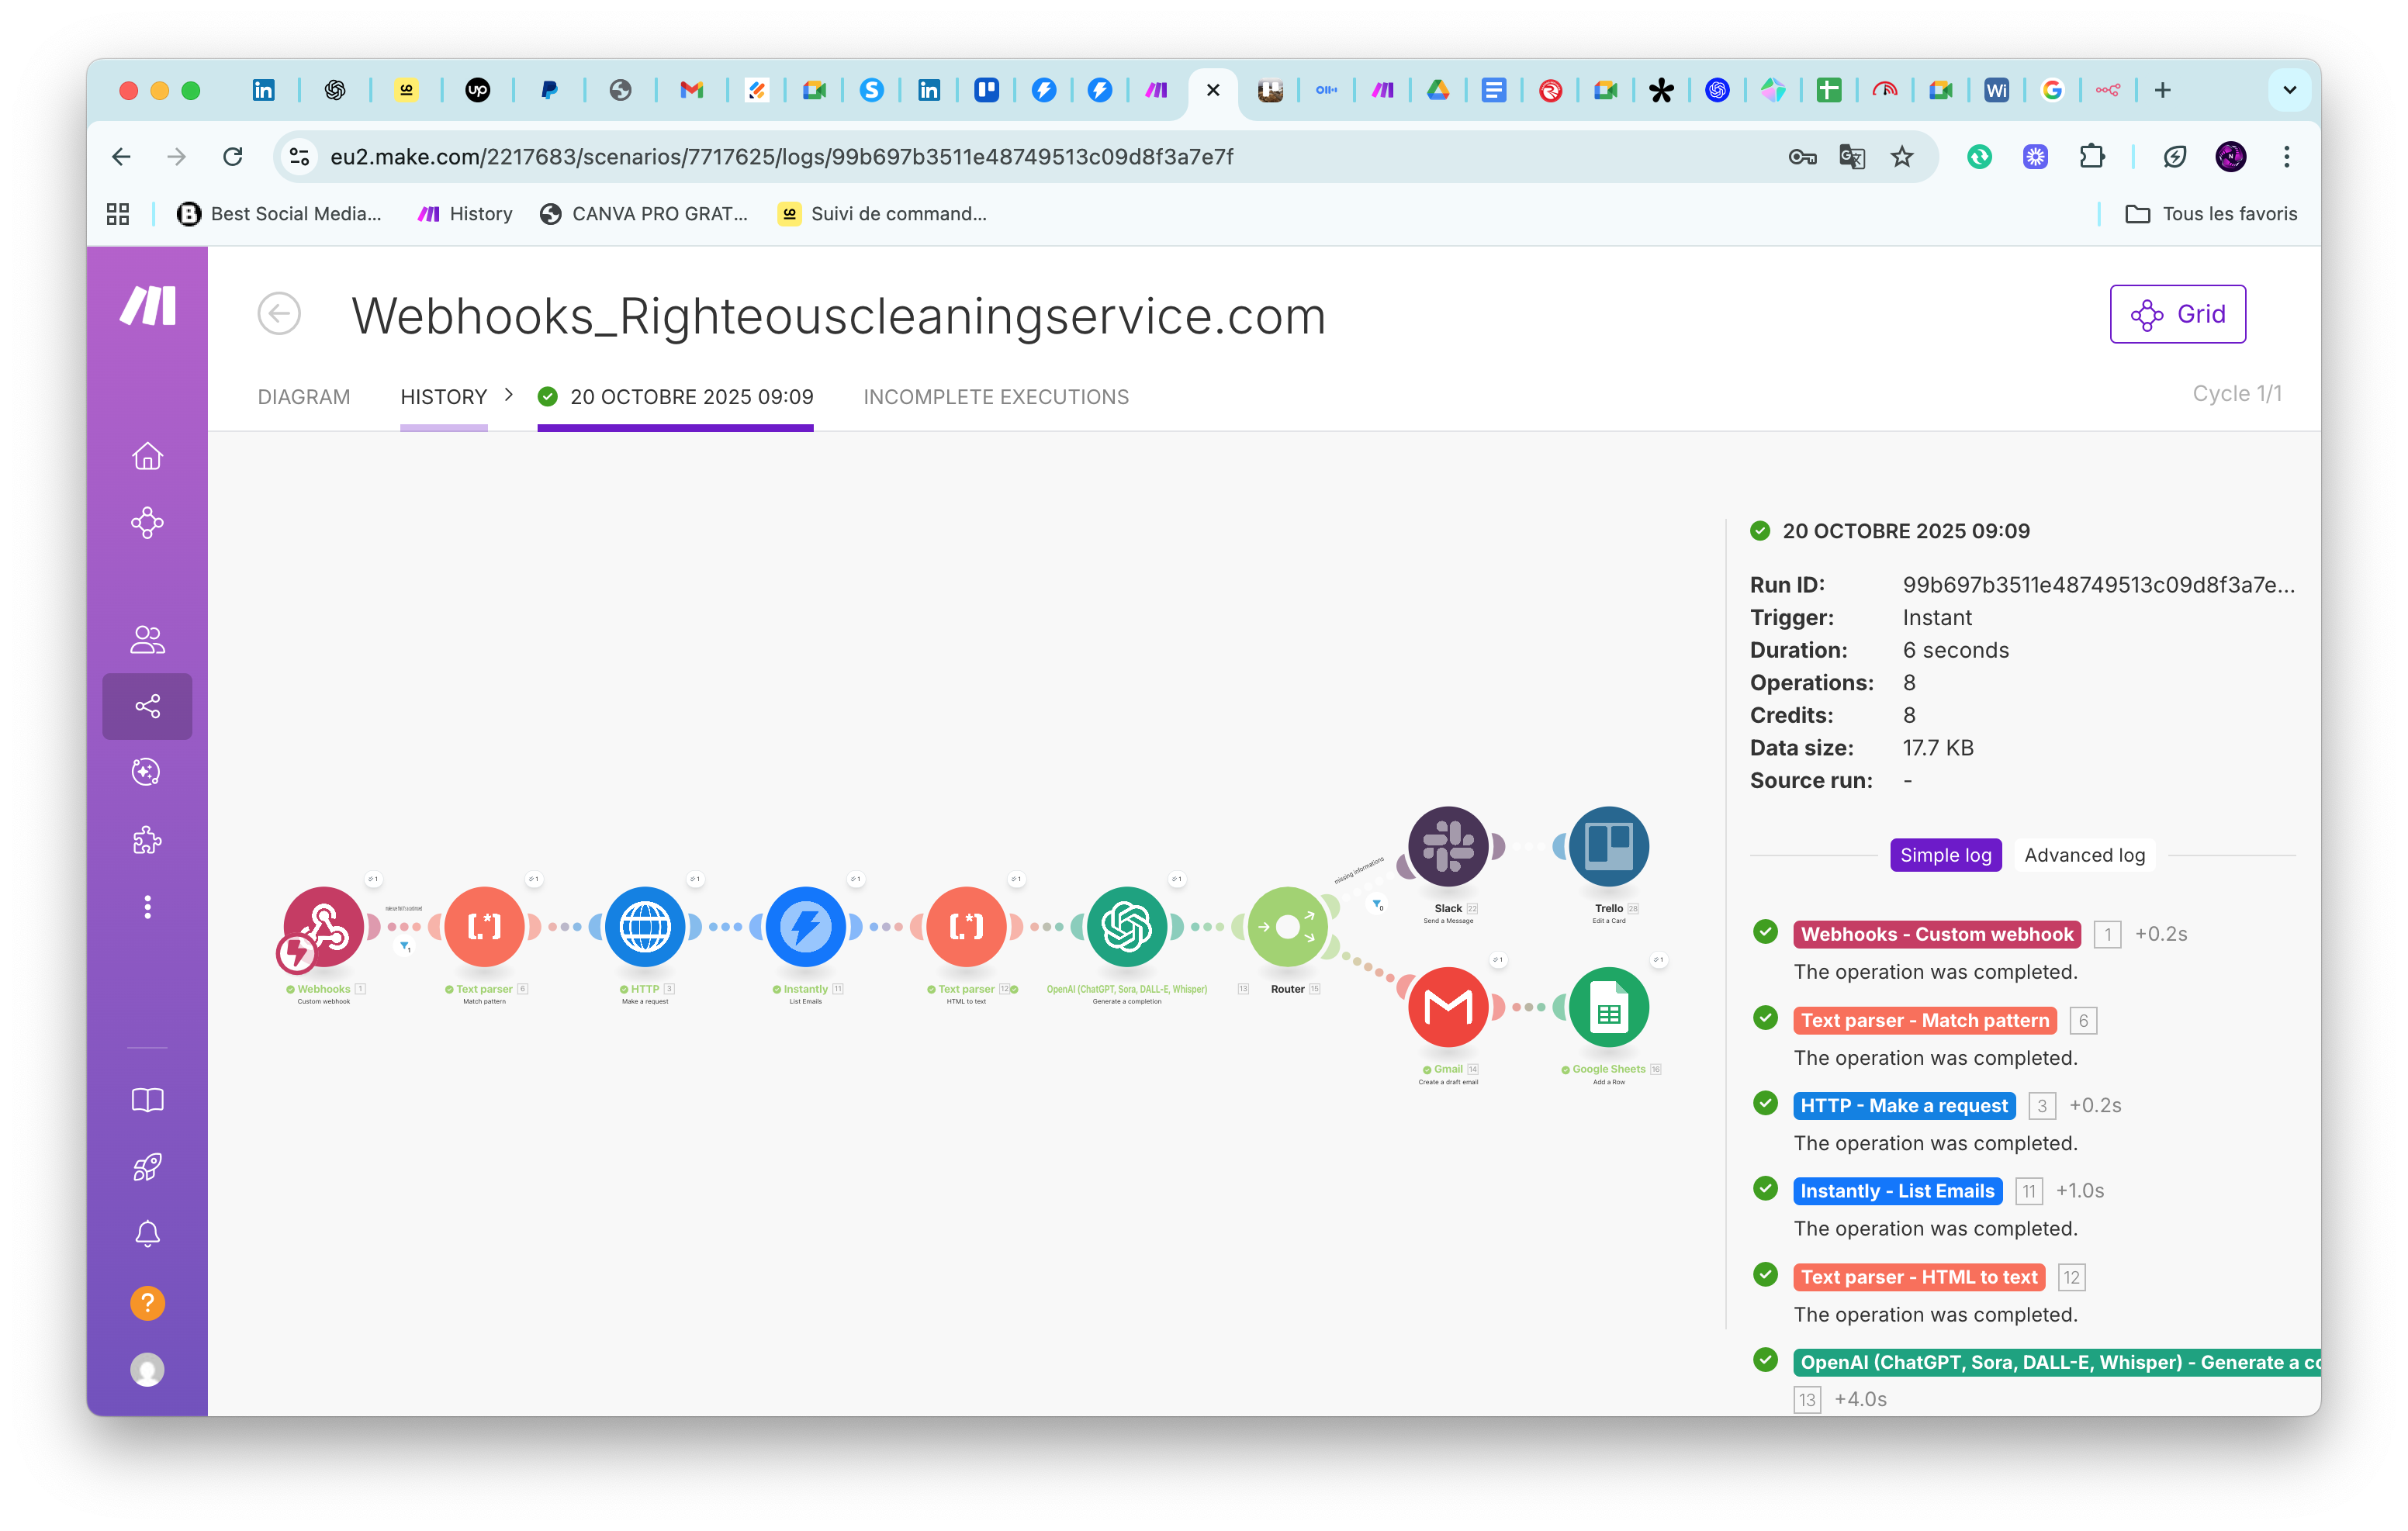Open three-dot More menu in sidebar
The image size is (2408, 1531).
tap(147, 907)
